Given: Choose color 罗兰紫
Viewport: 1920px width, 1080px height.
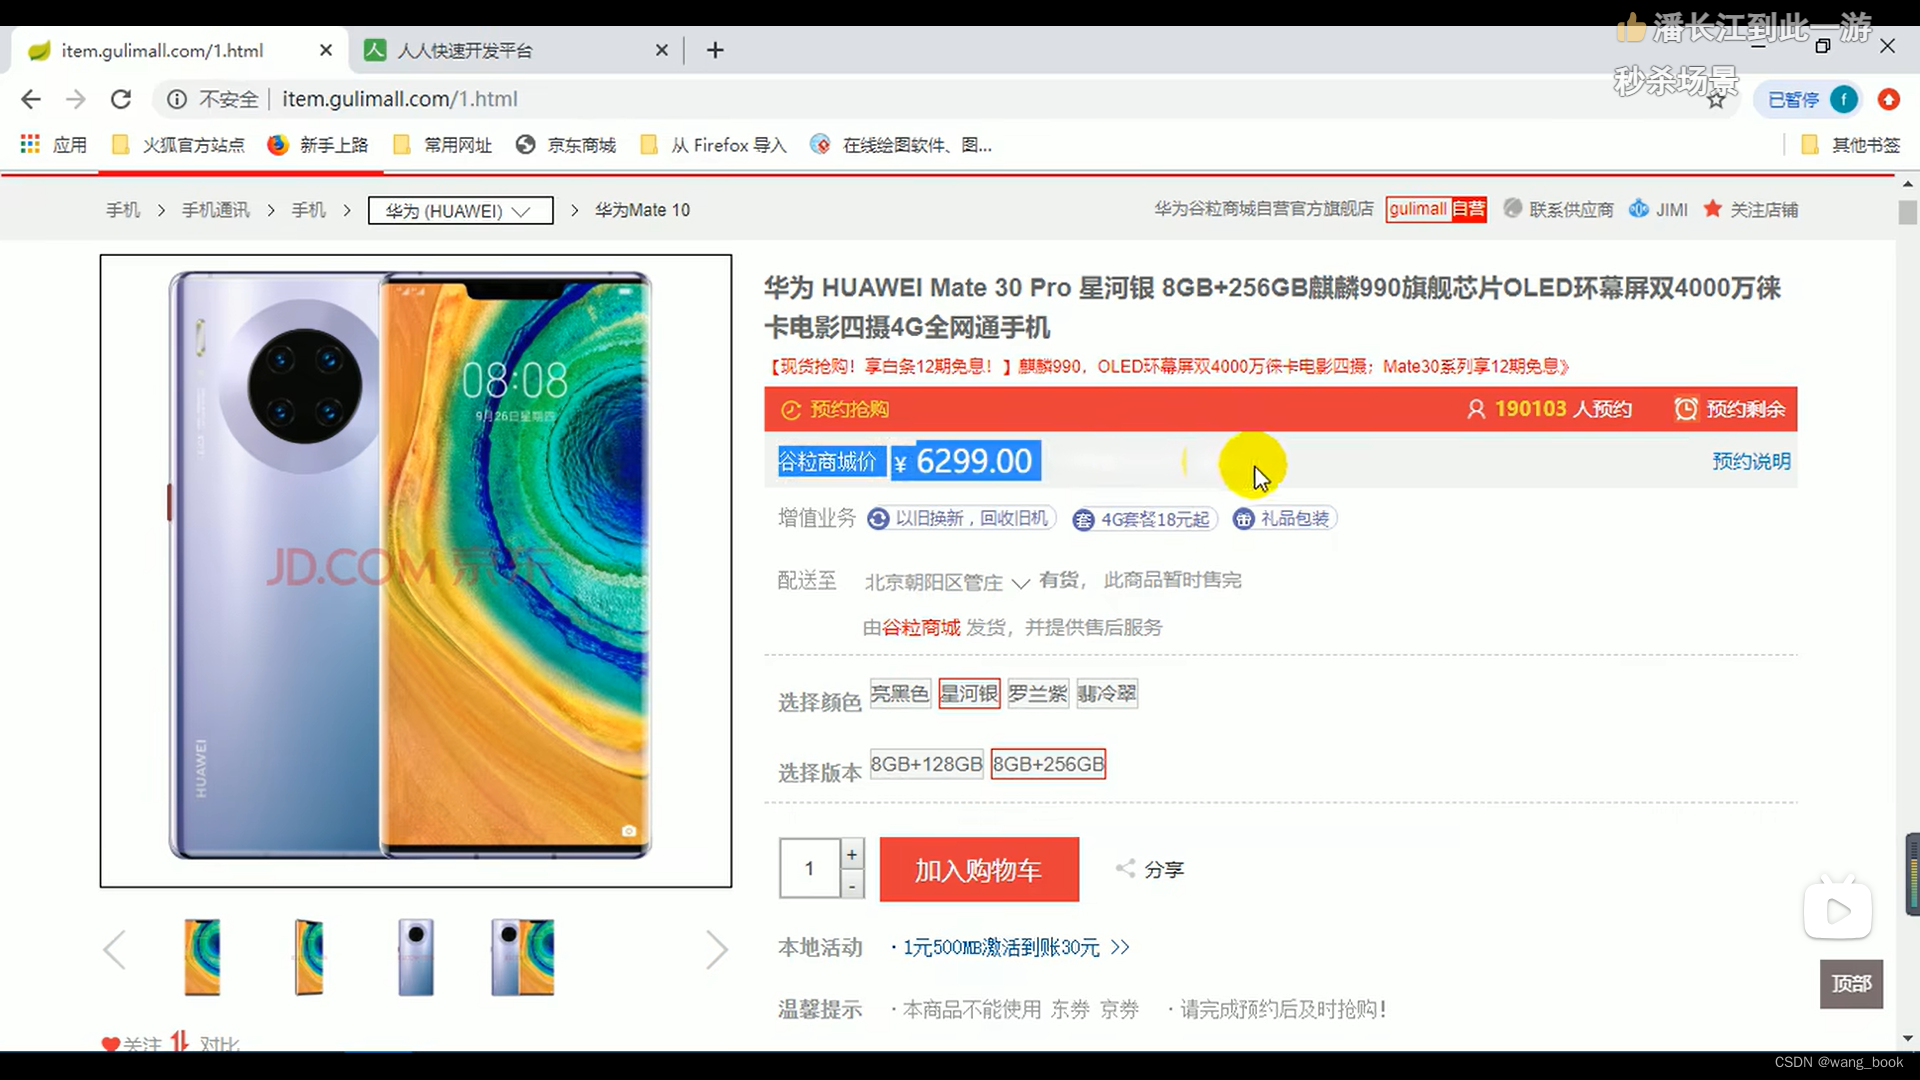Looking at the screenshot, I should (x=1038, y=693).
